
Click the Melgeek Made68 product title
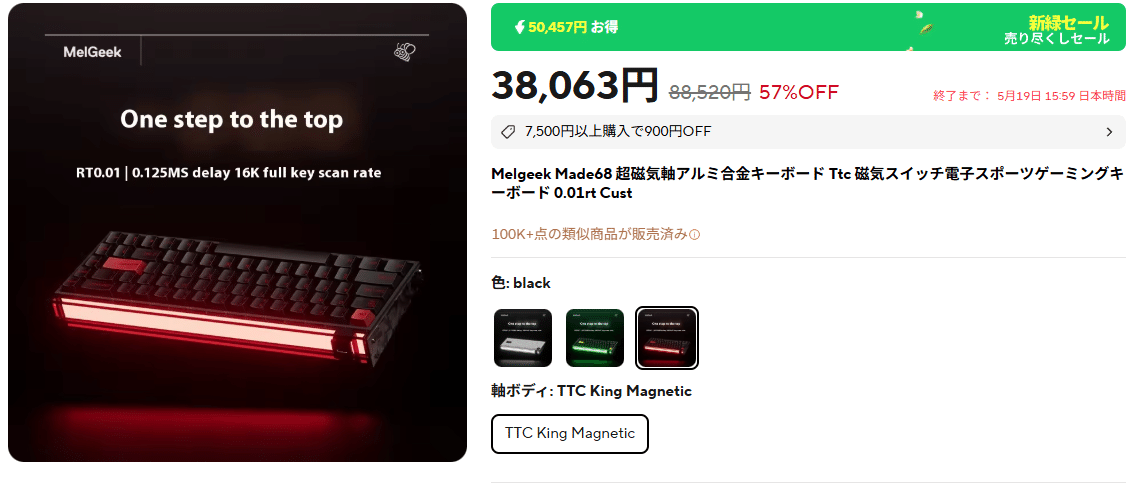point(807,183)
